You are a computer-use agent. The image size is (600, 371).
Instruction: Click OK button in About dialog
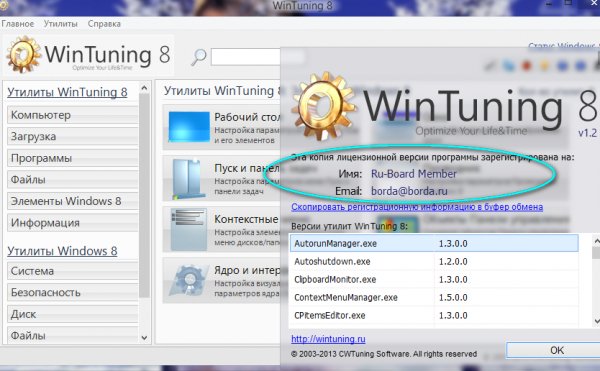[554, 350]
